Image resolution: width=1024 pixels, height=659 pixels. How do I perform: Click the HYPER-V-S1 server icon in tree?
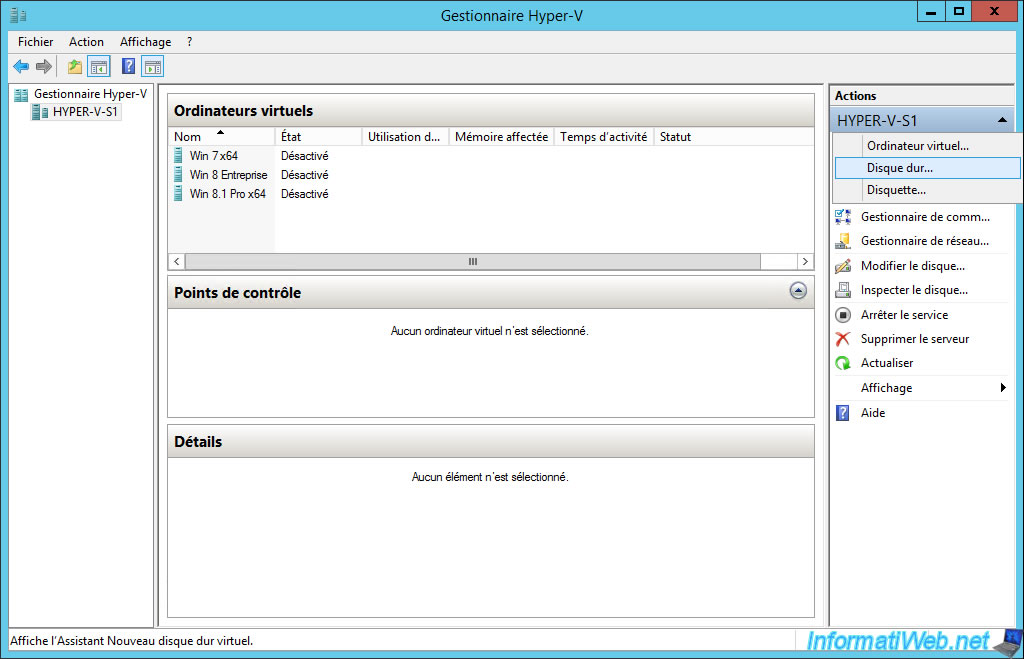[40, 112]
